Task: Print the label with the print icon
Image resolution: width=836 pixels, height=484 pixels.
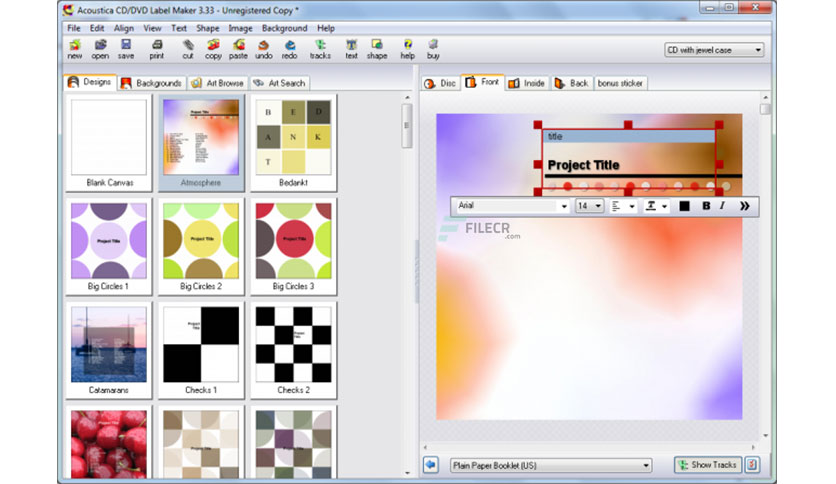Action: tap(157, 49)
